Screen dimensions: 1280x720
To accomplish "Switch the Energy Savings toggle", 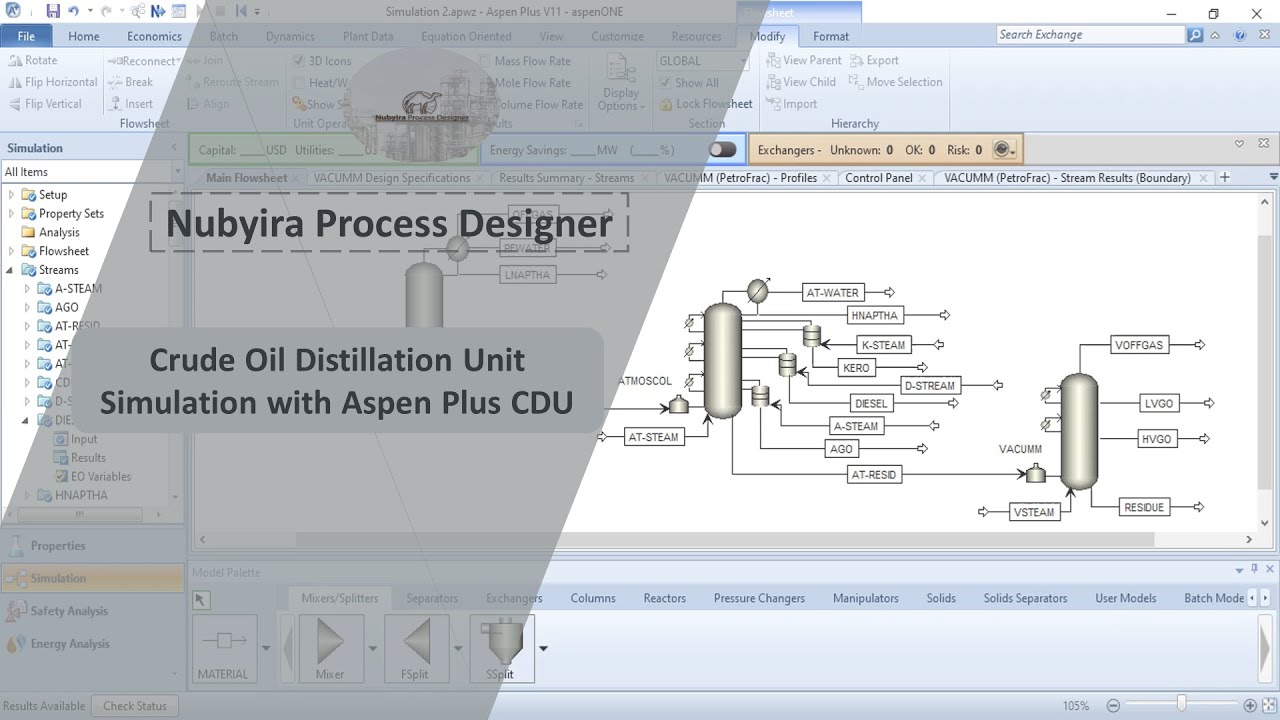I will point(722,150).
